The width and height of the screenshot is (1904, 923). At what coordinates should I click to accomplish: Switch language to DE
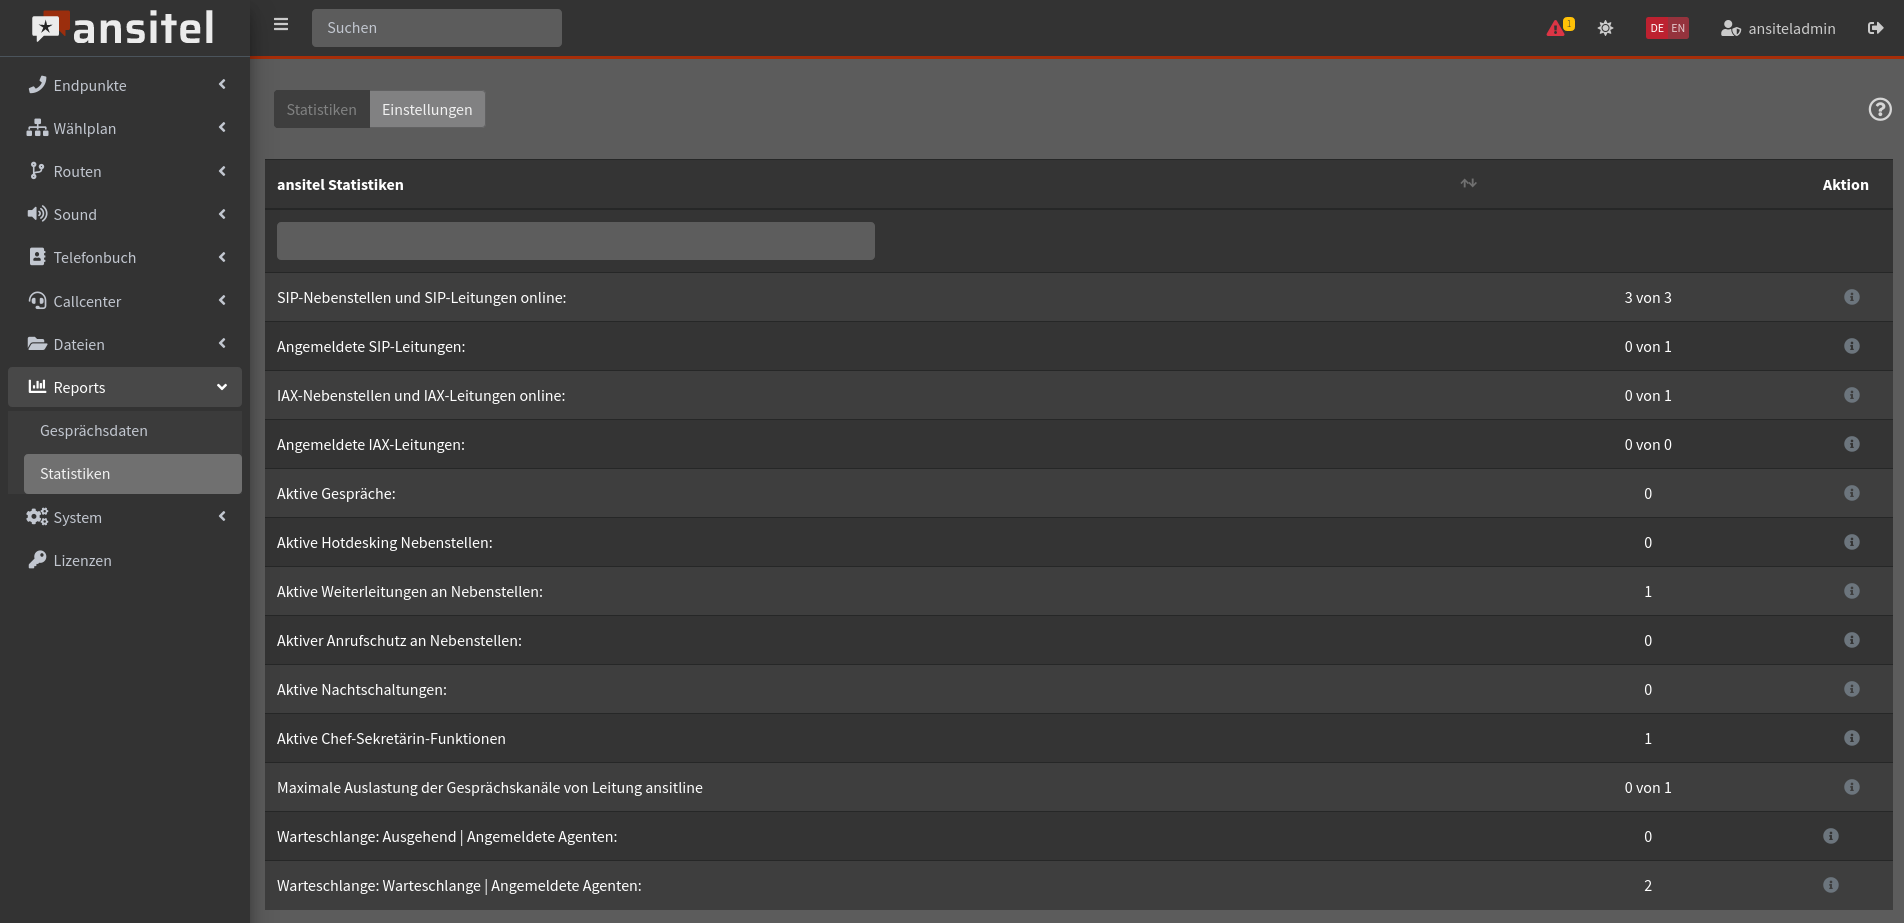[1657, 28]
